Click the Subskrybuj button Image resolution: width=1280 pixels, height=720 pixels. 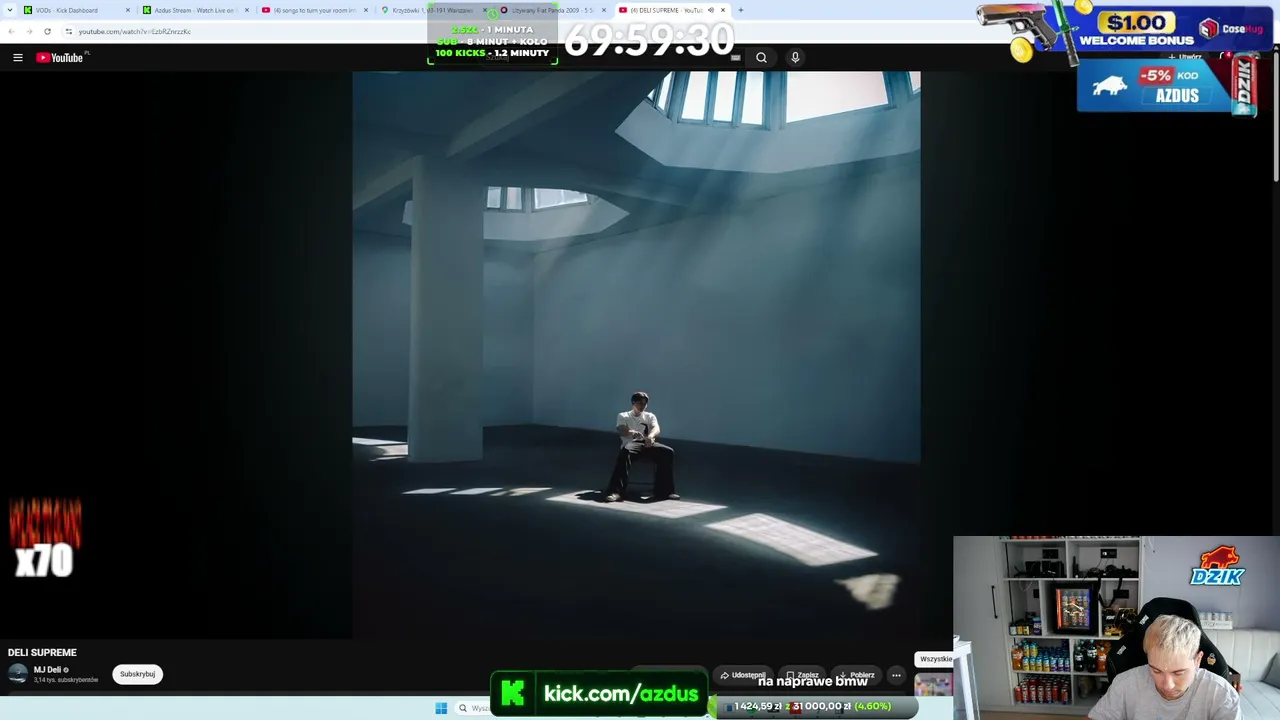pos(137,674)
